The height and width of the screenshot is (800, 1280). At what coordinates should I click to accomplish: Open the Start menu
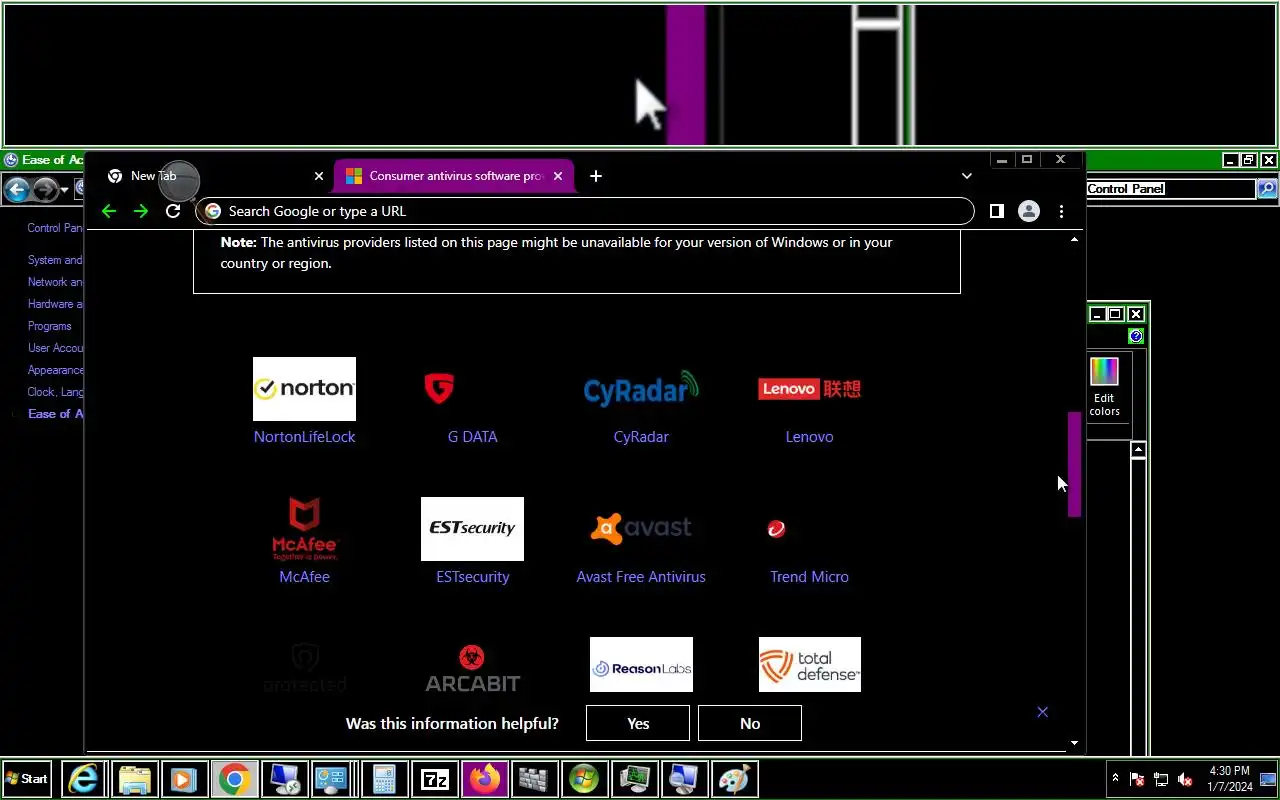[x=27, y=778]
